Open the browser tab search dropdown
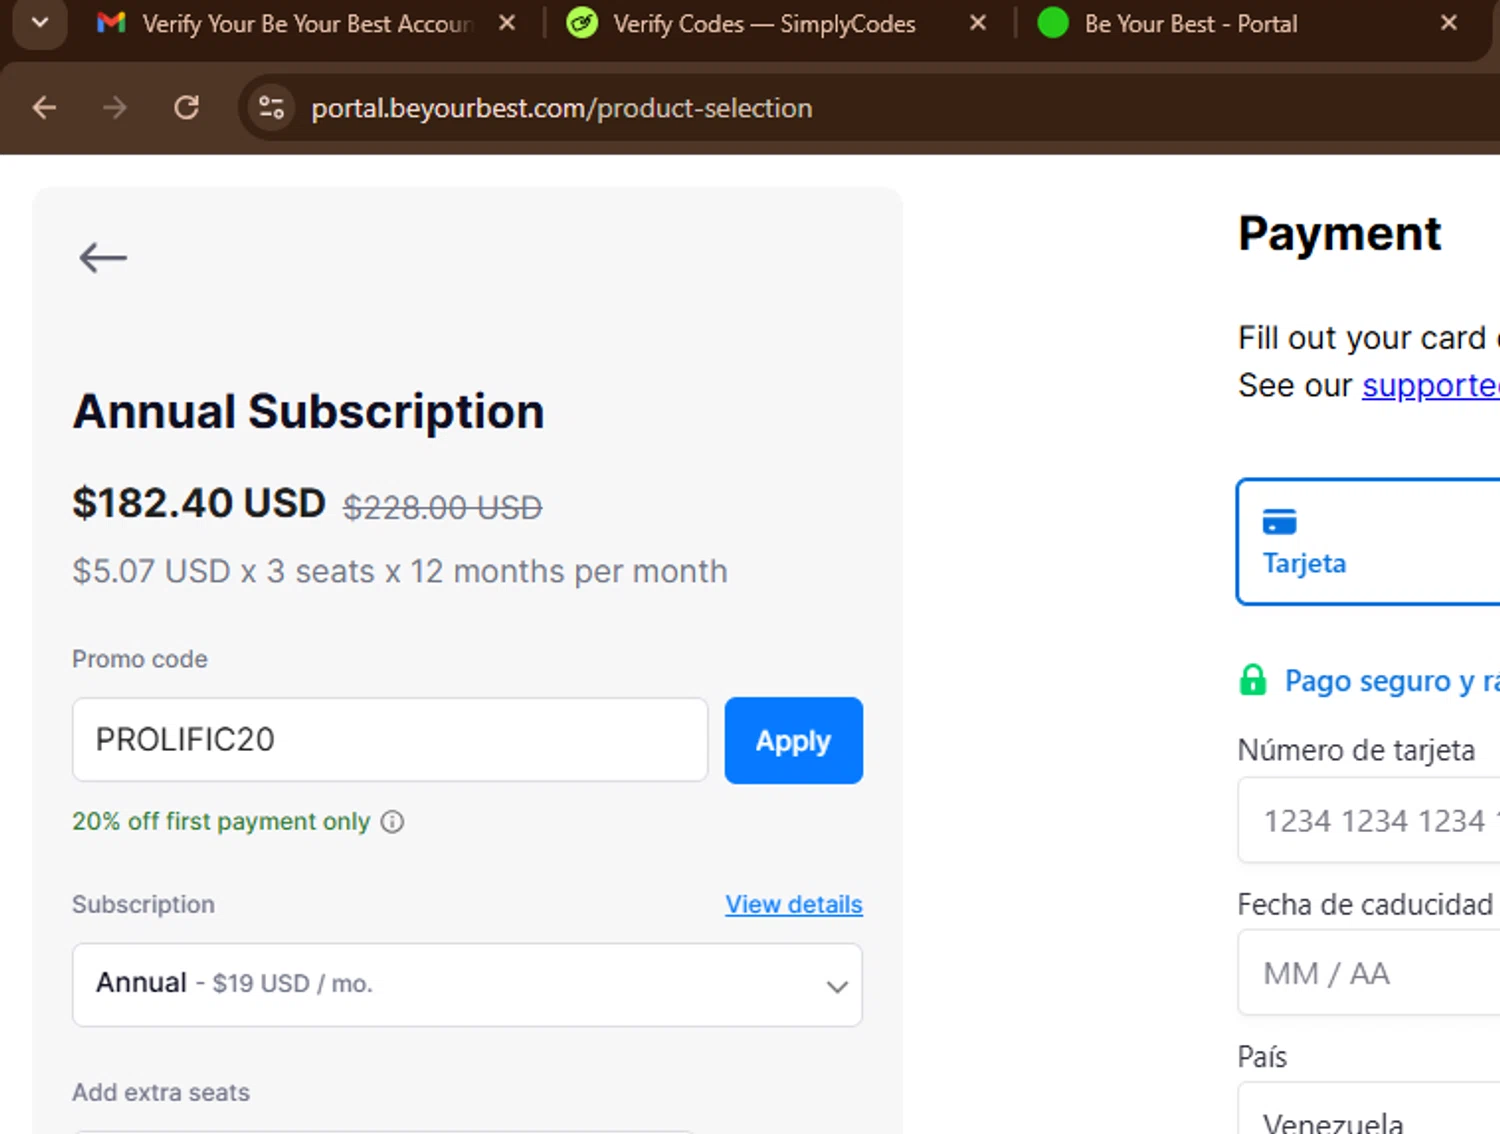This screenshot has height=1134, width=1500. (x=40, y=23)
